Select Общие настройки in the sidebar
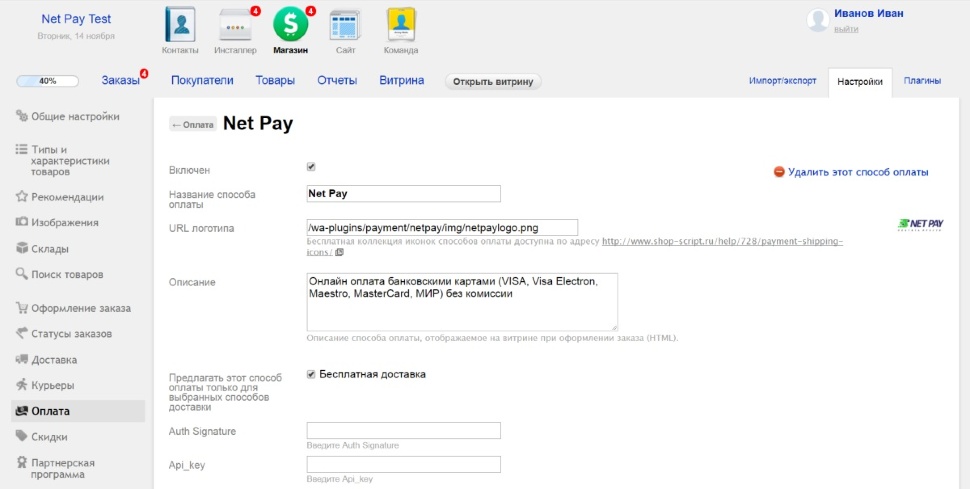 [75, 116]
